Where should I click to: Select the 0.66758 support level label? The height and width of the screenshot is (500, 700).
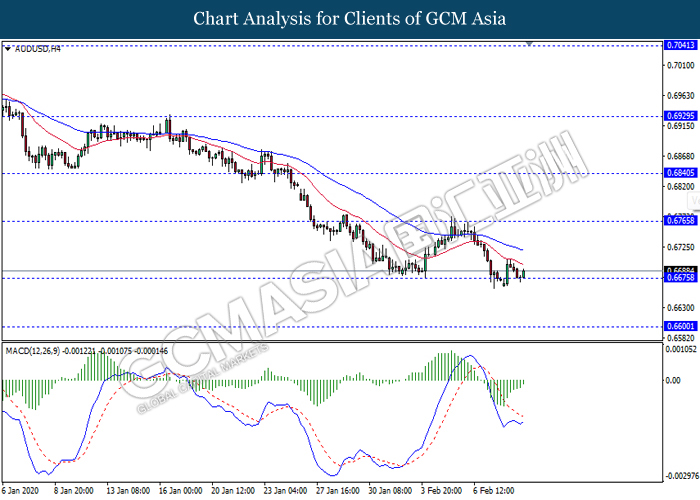click(680, 278)
